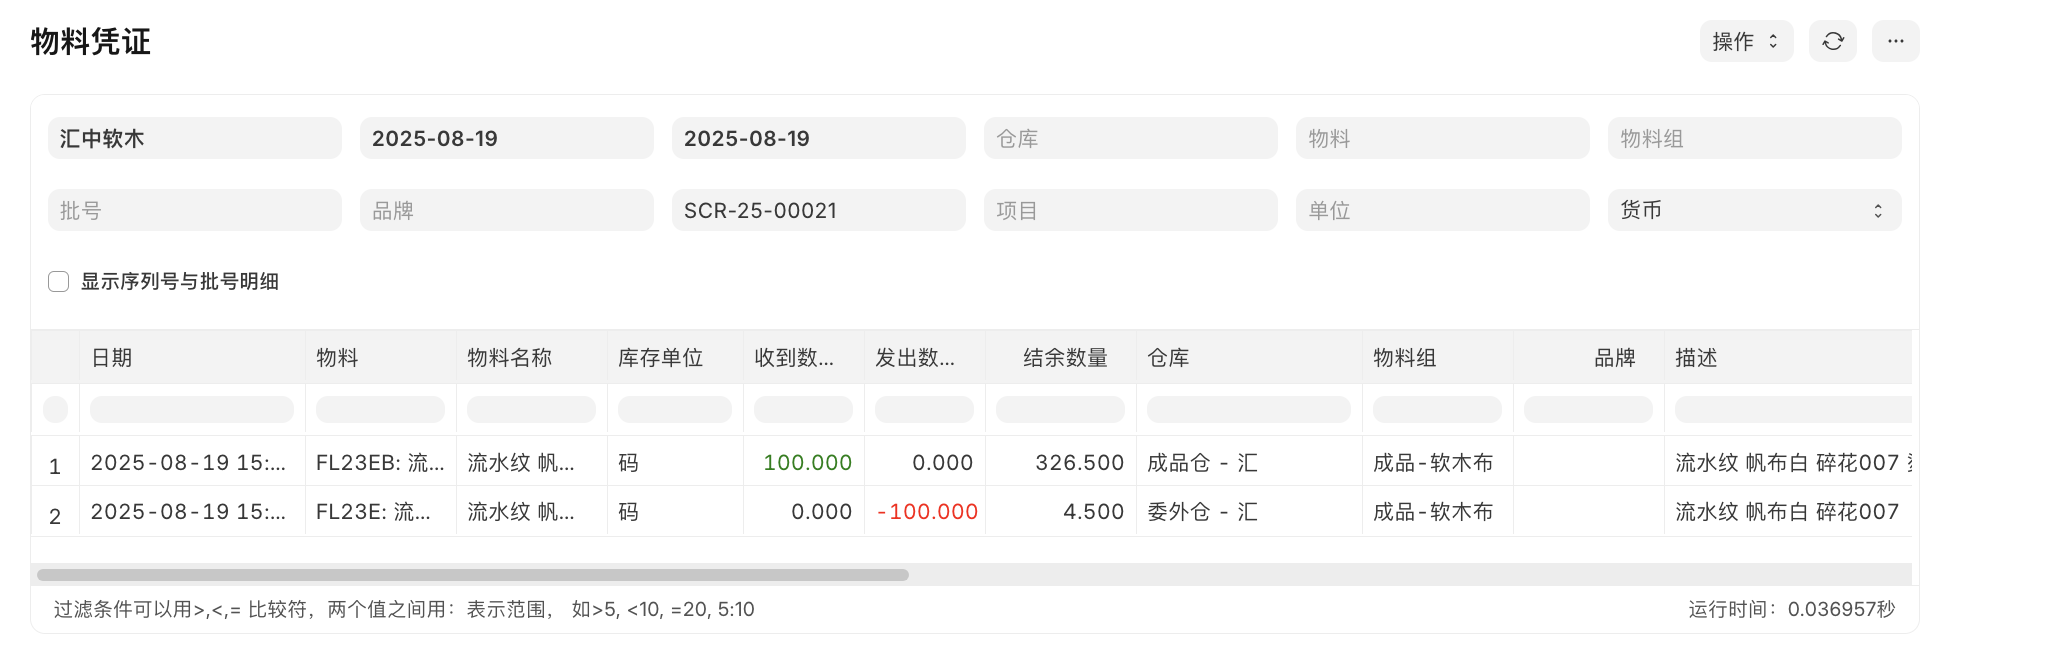Screen dimensions: 2064x662
Task: Edit voucher number SCR-25-00021 field
Action: tap(818, 210)
